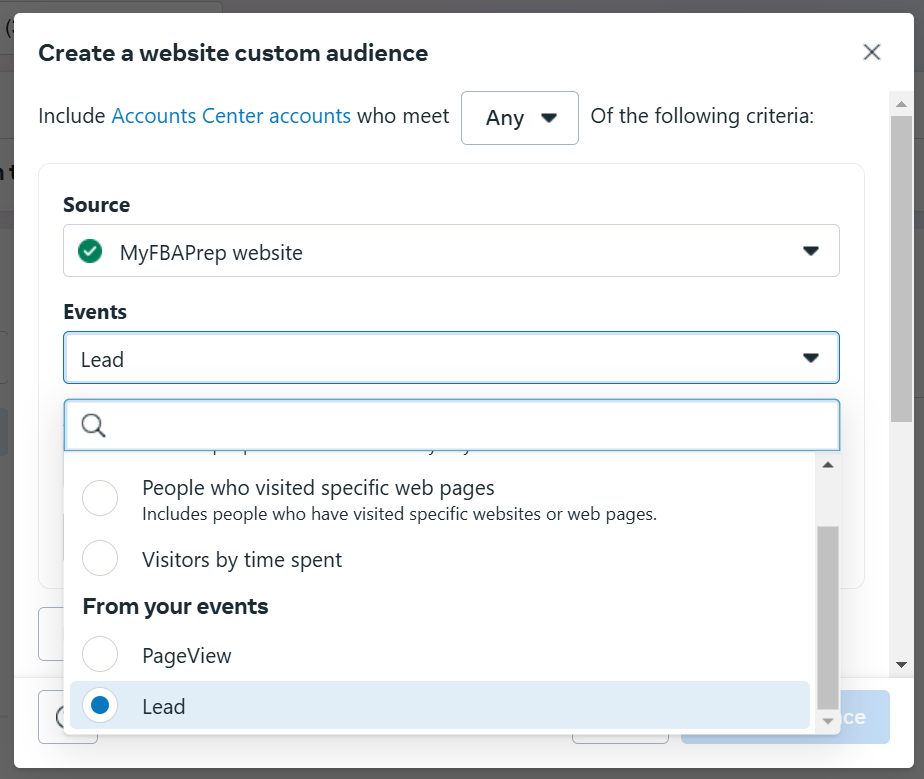Image resolution: width=924 pixels, height=779 pixels.
Task: Click the green verified check icon
Action: 90,252
